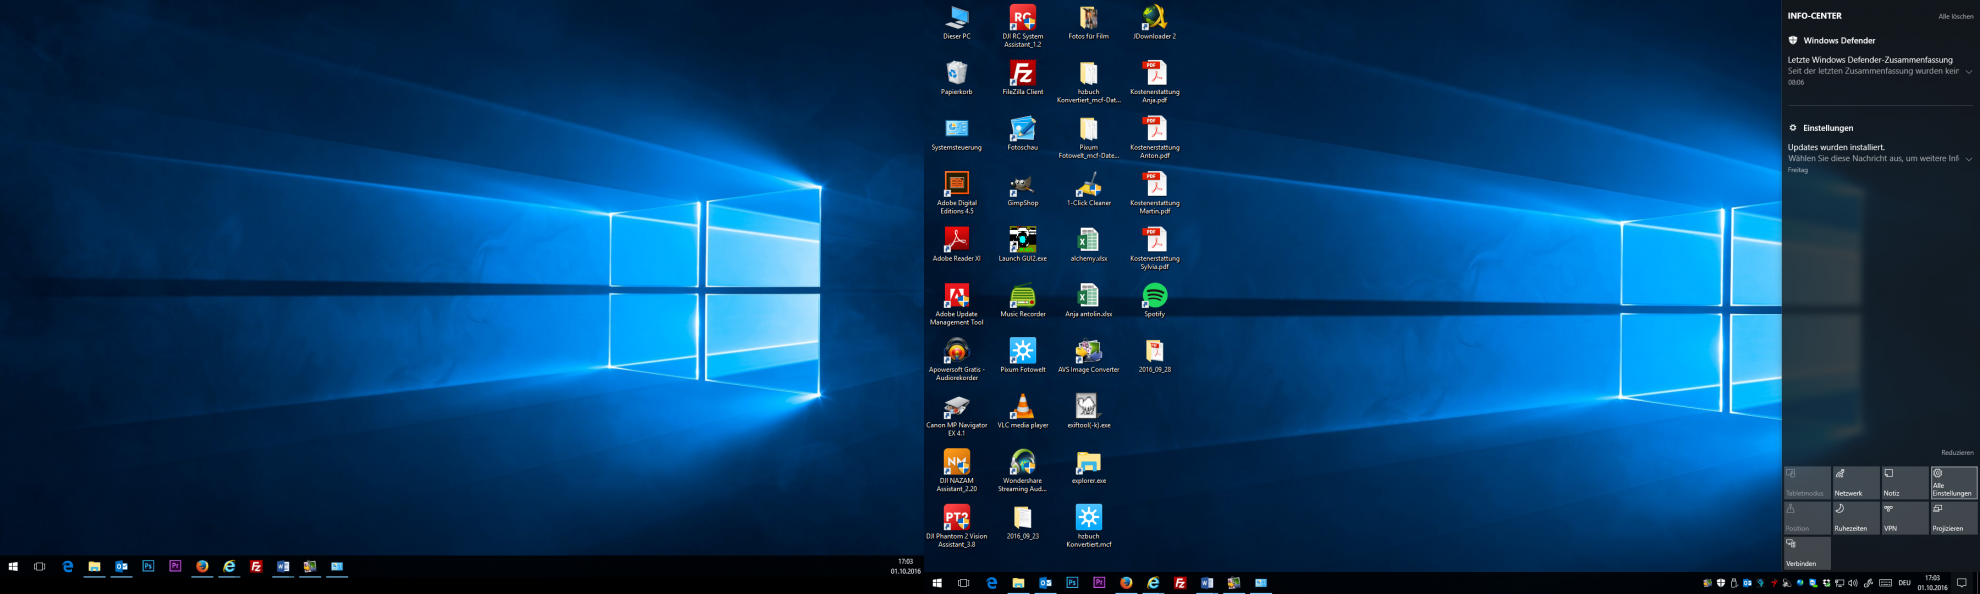1980x594 pixels.
Task: Select the Kostenerstattung Sylvia.pdf file
Action: point(1155,248)
